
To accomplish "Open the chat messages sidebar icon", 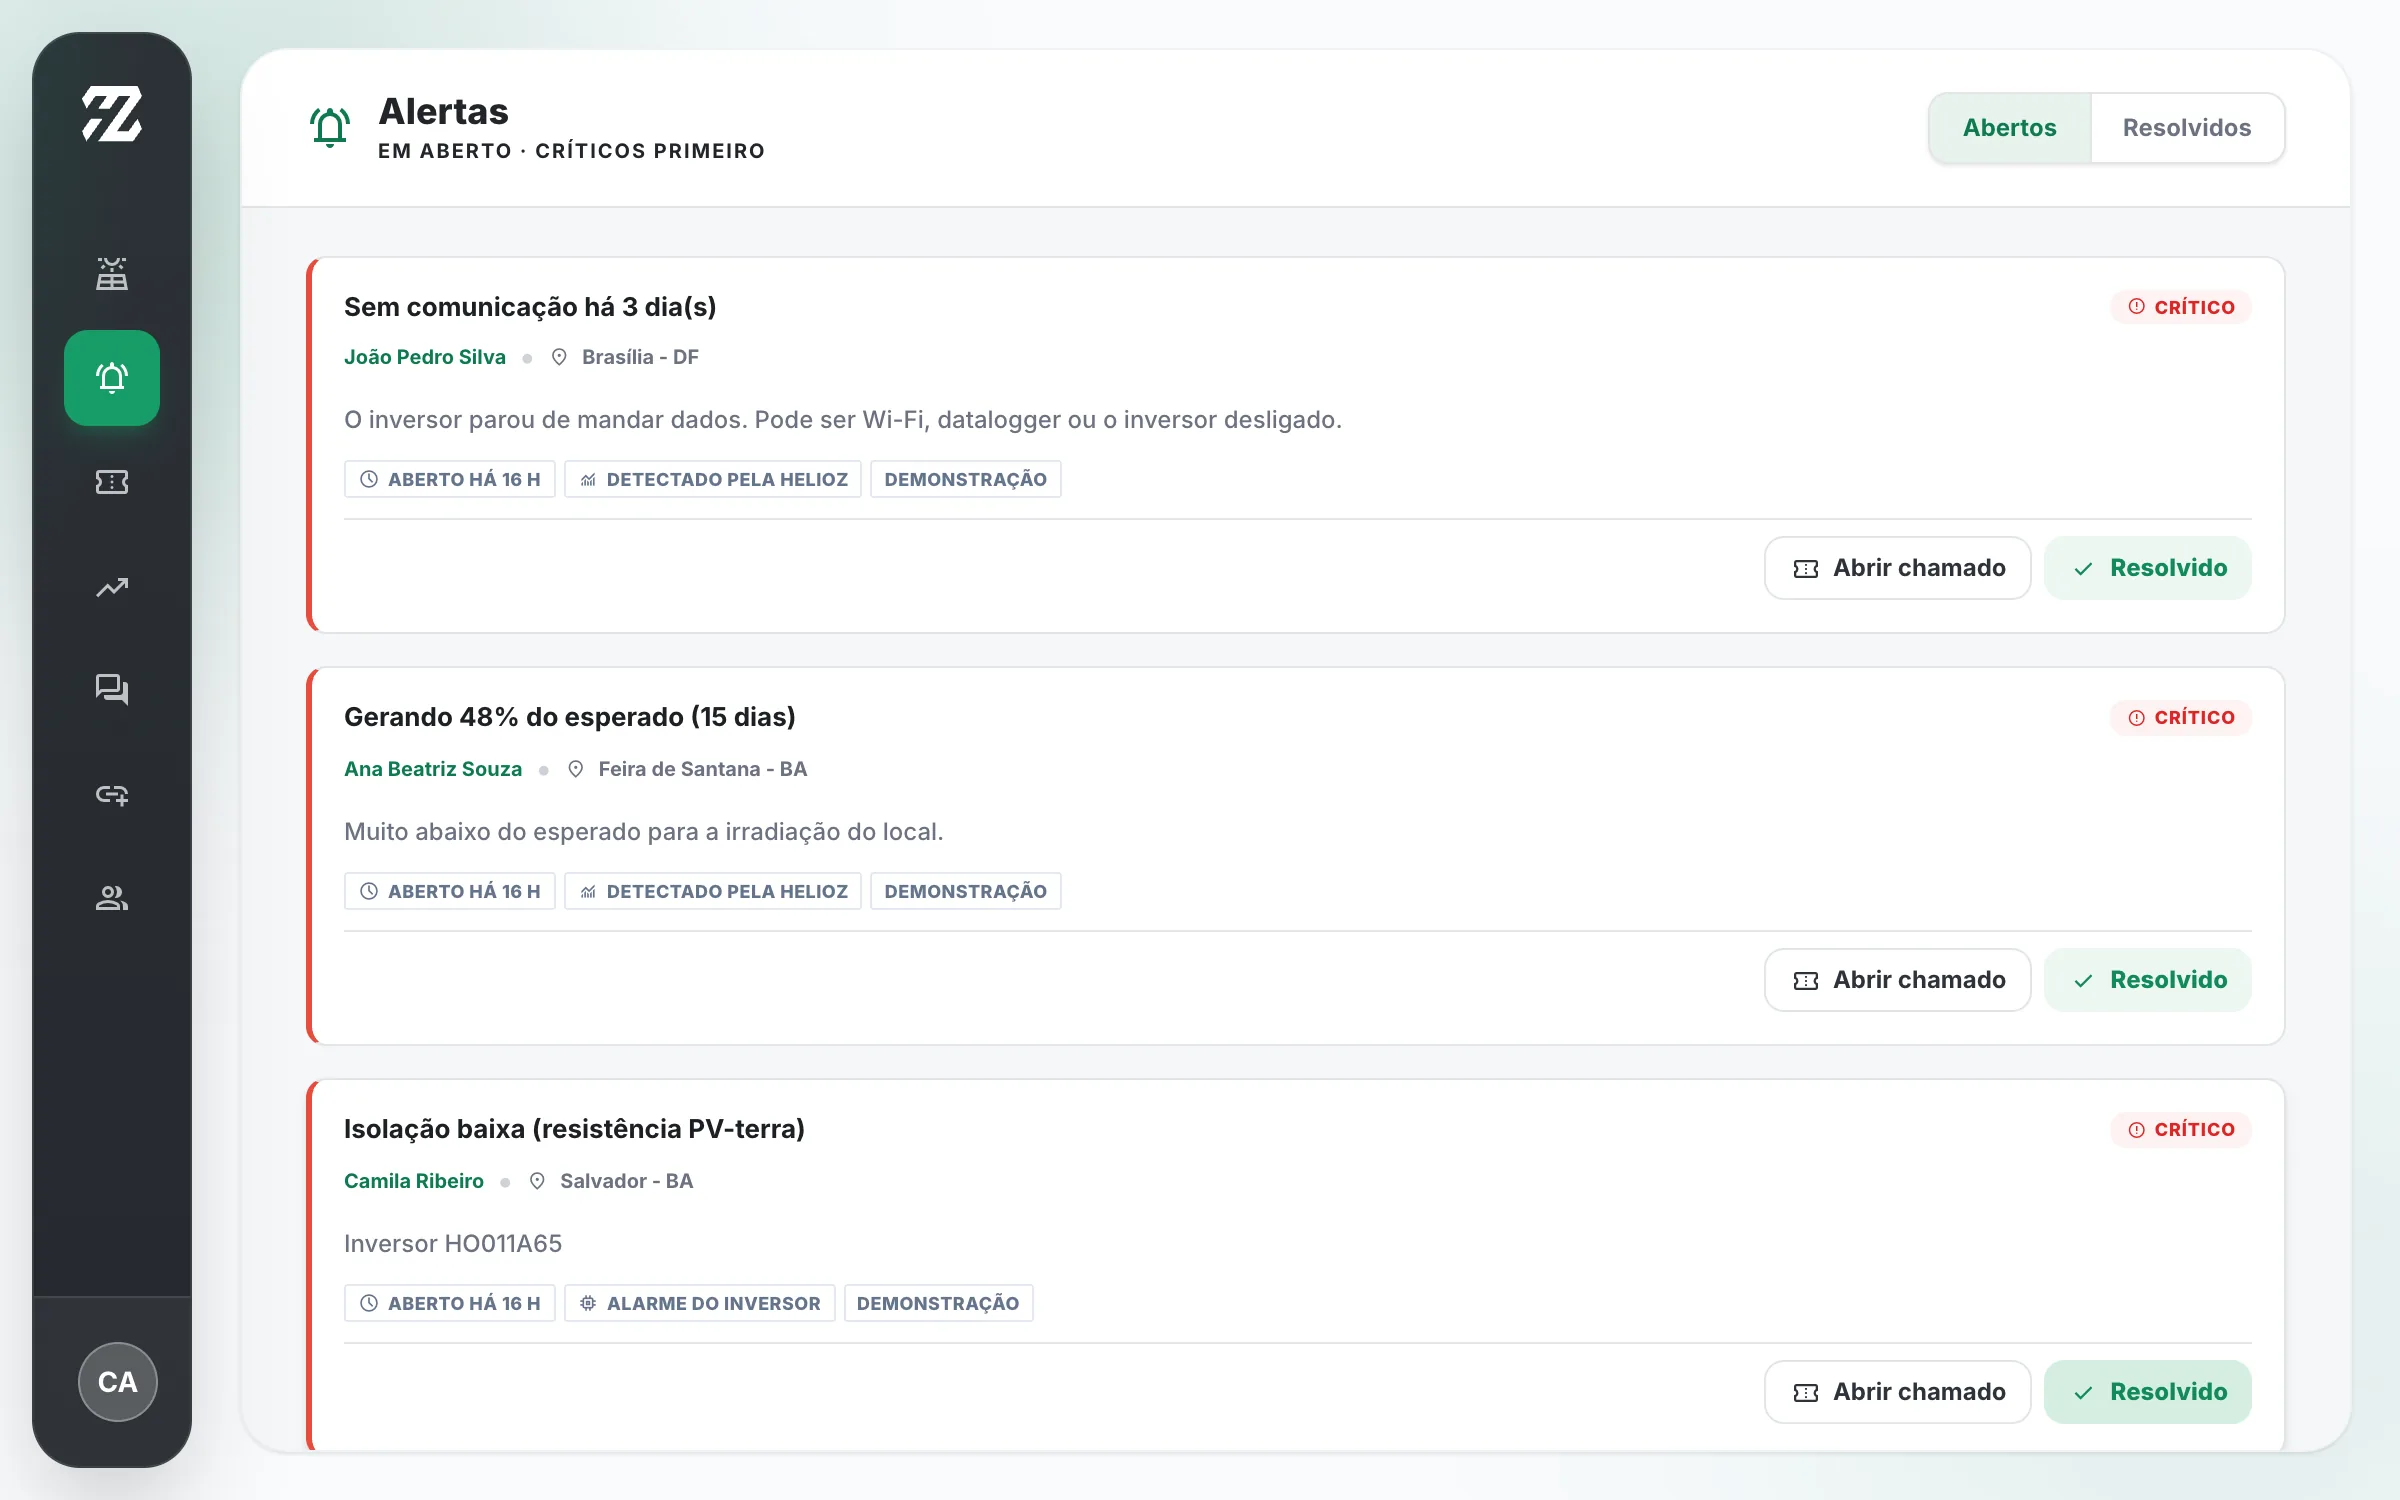I will pyautogui.click(x=112, y=690).
